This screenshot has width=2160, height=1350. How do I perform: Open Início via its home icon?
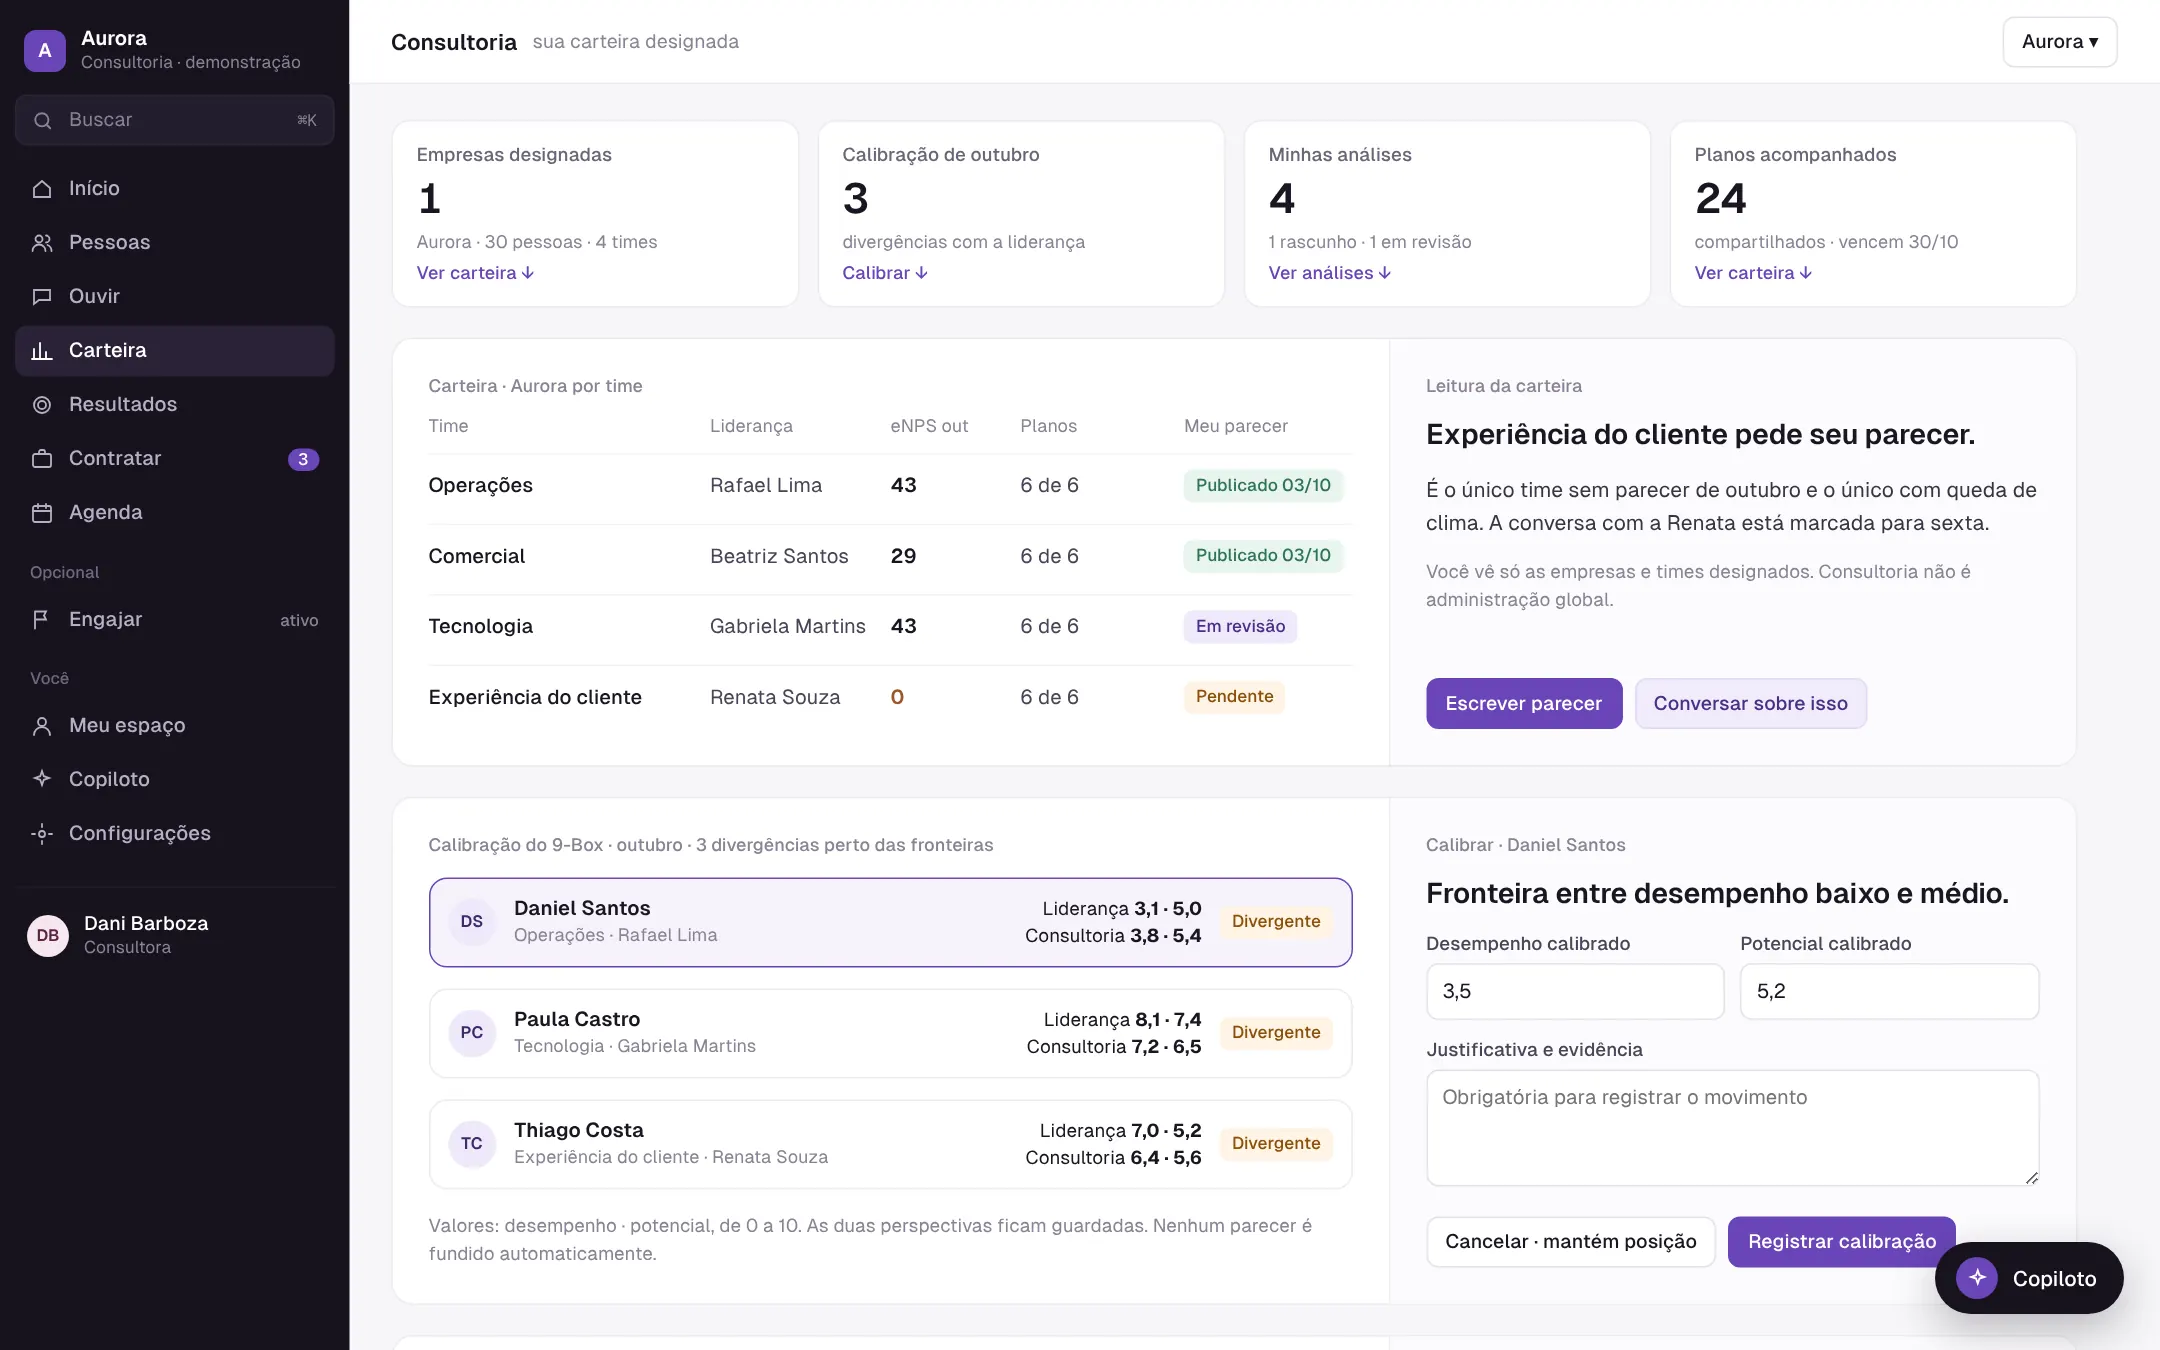[42, 189]
